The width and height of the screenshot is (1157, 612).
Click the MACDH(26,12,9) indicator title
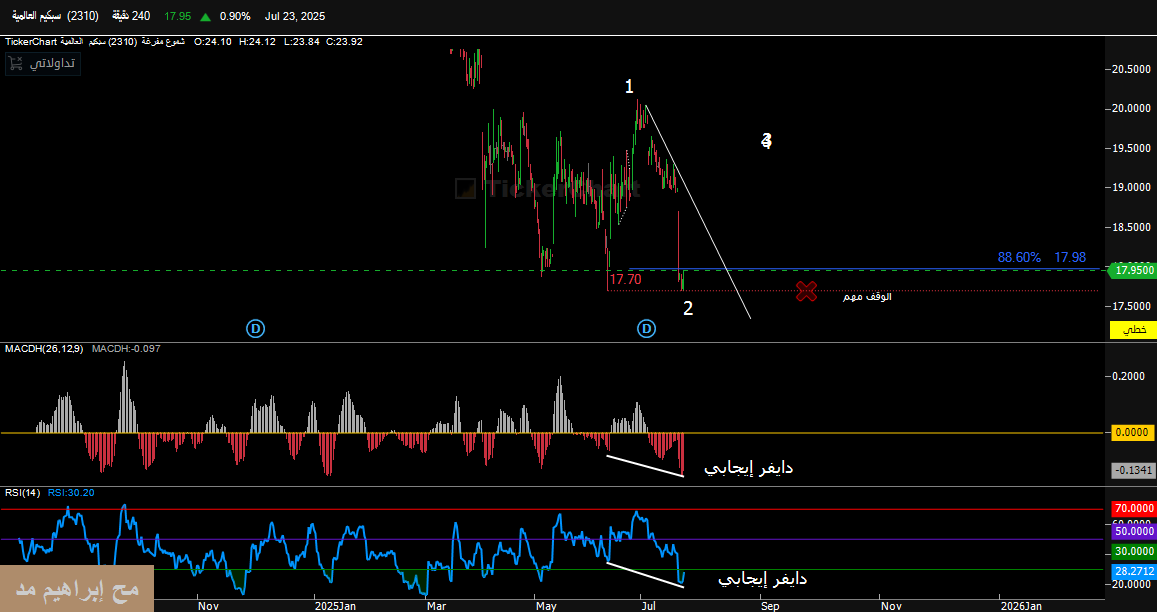[45, 348]
